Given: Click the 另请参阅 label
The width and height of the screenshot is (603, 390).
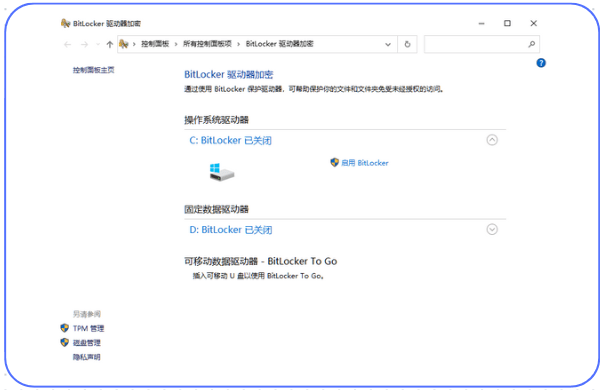Looking at the screenshot, I should 87,314.
